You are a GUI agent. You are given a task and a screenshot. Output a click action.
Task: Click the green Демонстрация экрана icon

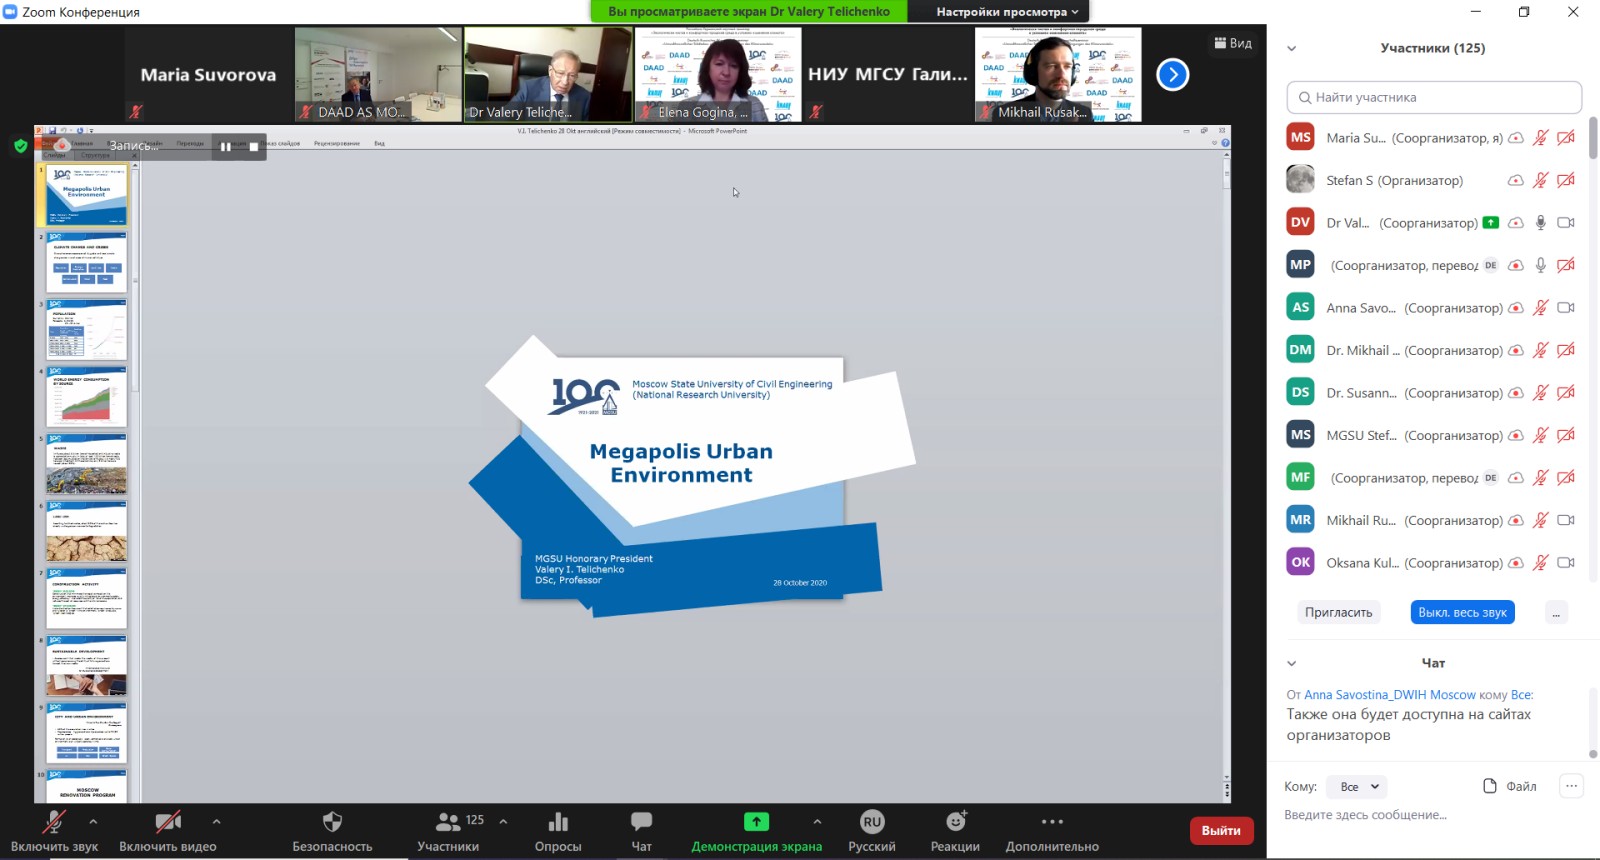click(x=756, y=822)
